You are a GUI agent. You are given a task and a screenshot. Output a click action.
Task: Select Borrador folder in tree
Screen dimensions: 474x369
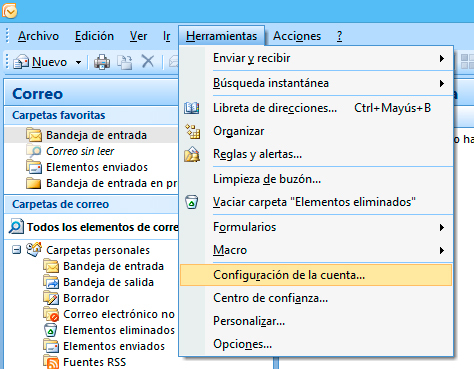pyautogui.click(x=86, y=298)
